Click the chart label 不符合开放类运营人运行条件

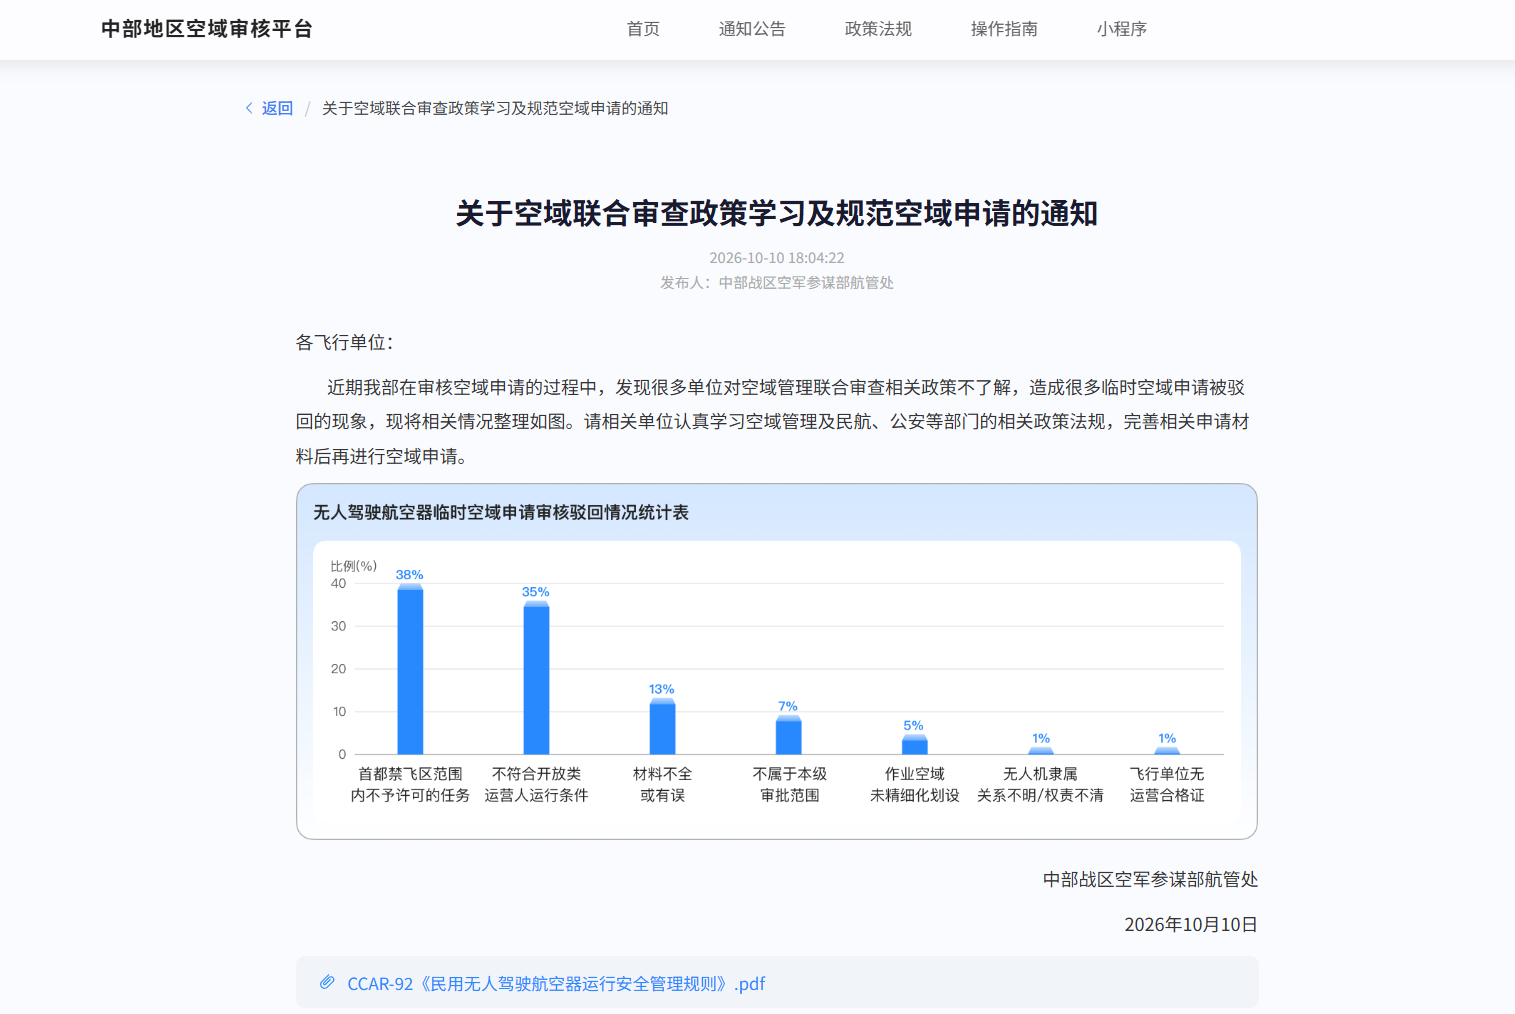(536, 784)
